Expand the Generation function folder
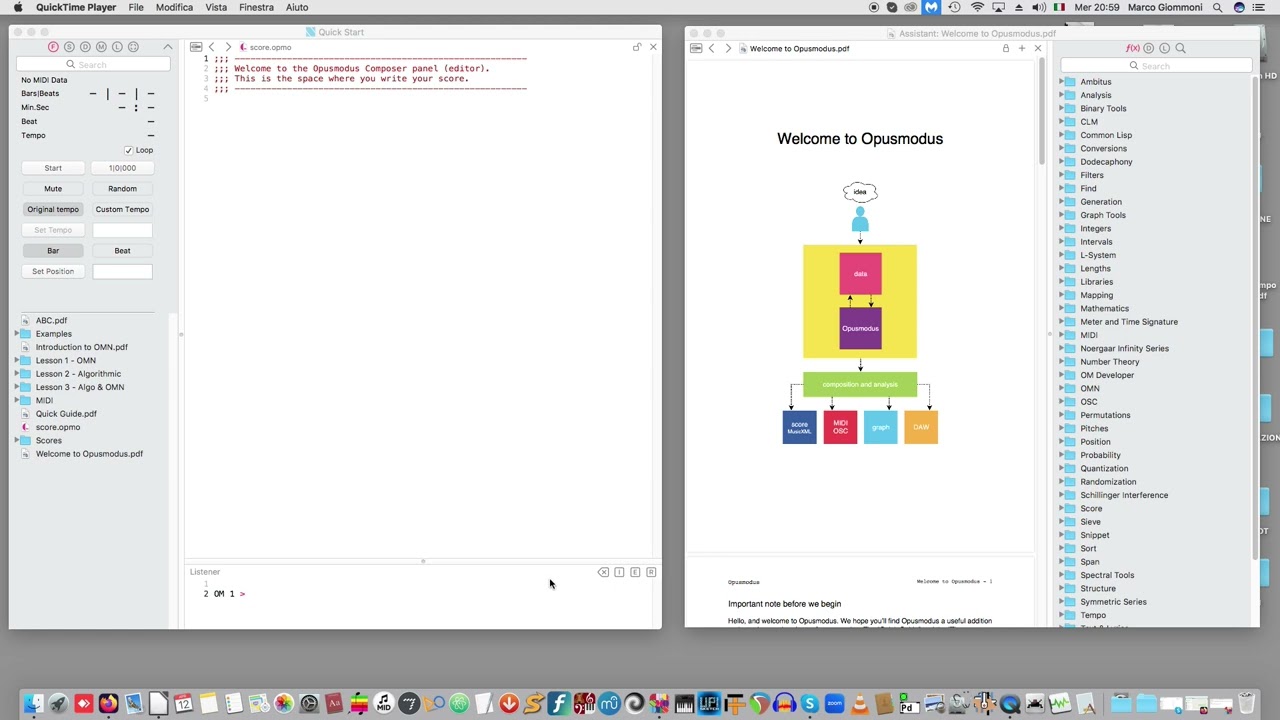 [x=1061, y=202]
